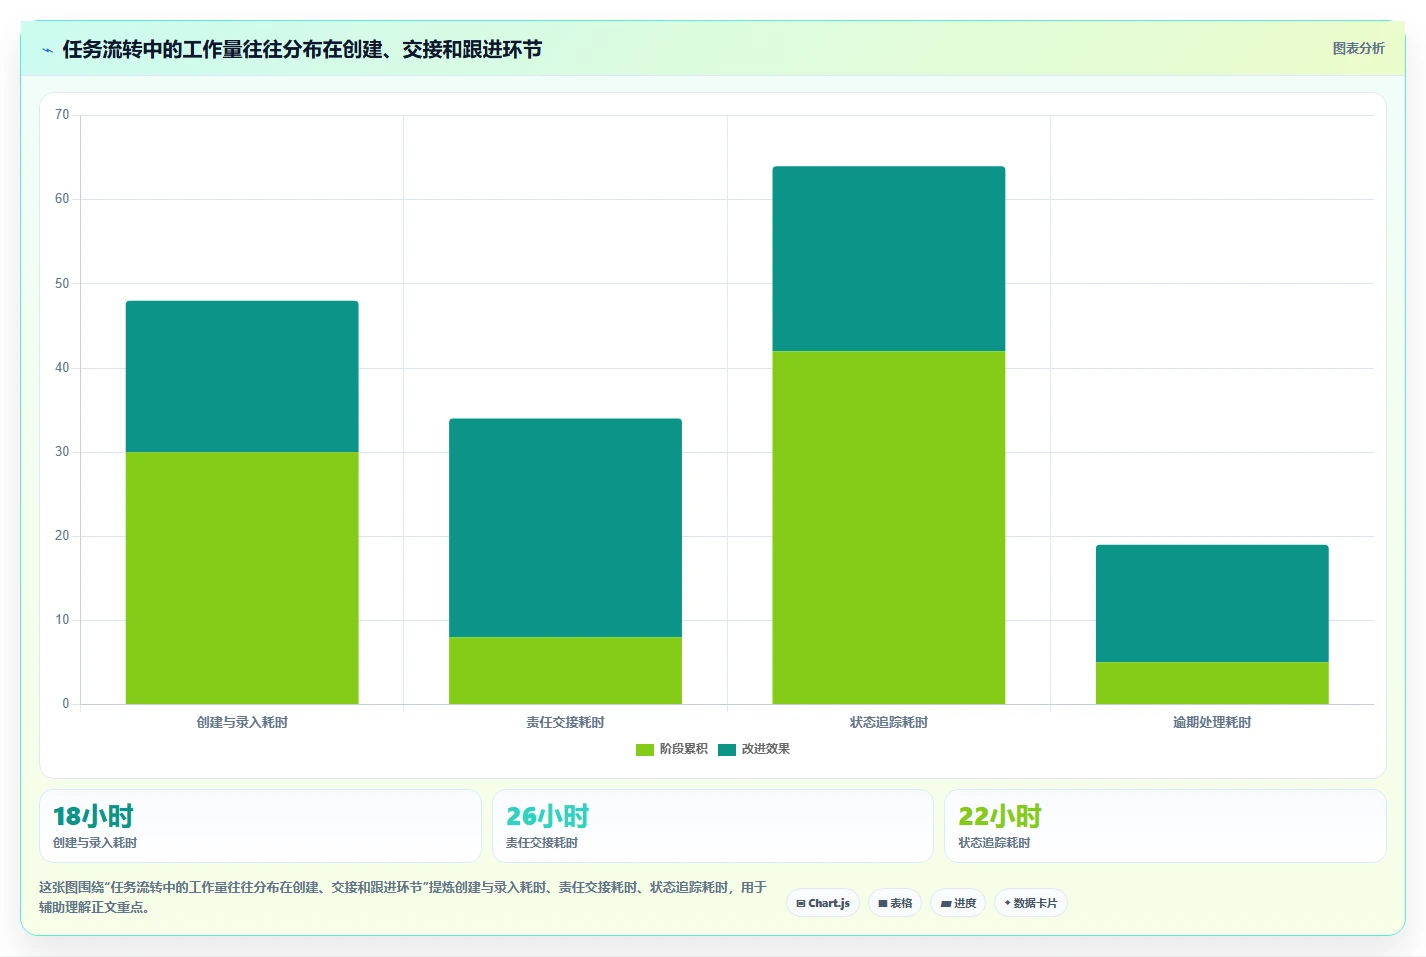
Task: Toggle the 阶段累积 legend item
Action: 672,749
